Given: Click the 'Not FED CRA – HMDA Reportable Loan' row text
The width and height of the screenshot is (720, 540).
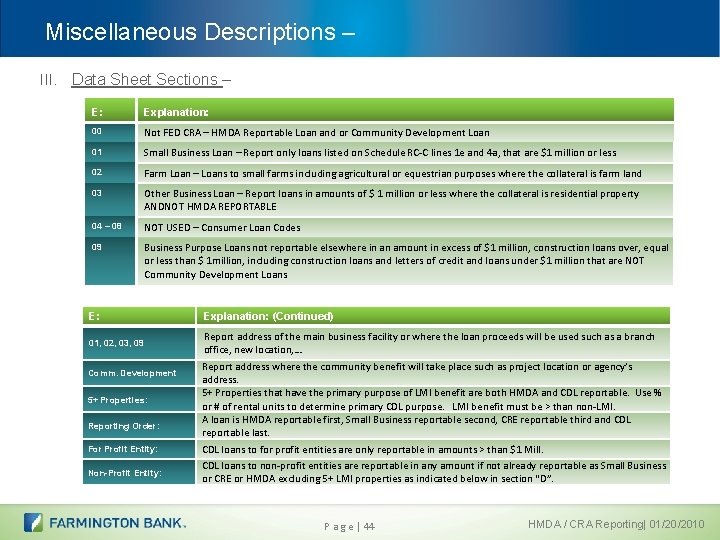Looking at the screenshot, I should point(316,133).
